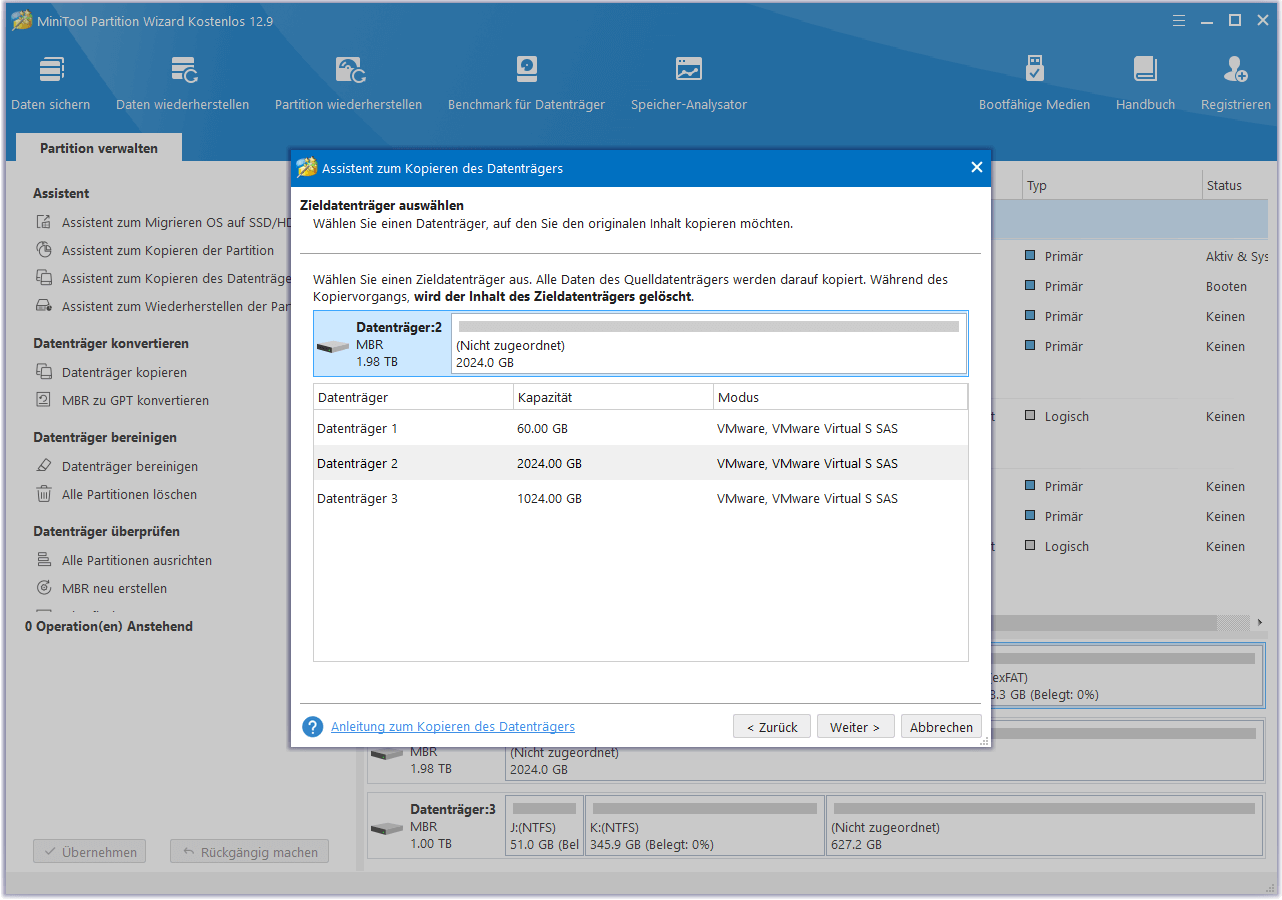The width and height of the screenshot is (1282, 900).
Task: Click the Booten status cell
Action: (x=1226, y=286)
